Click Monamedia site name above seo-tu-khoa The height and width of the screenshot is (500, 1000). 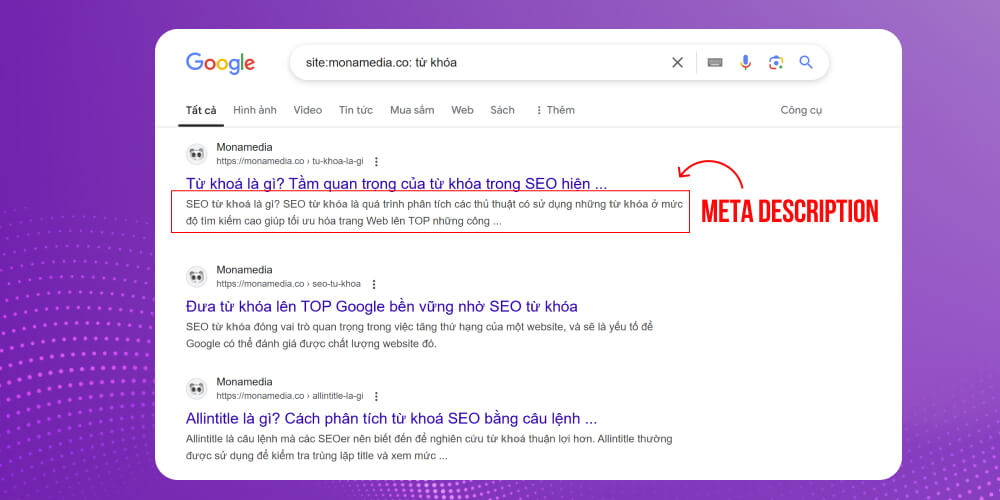pos(244,270)
